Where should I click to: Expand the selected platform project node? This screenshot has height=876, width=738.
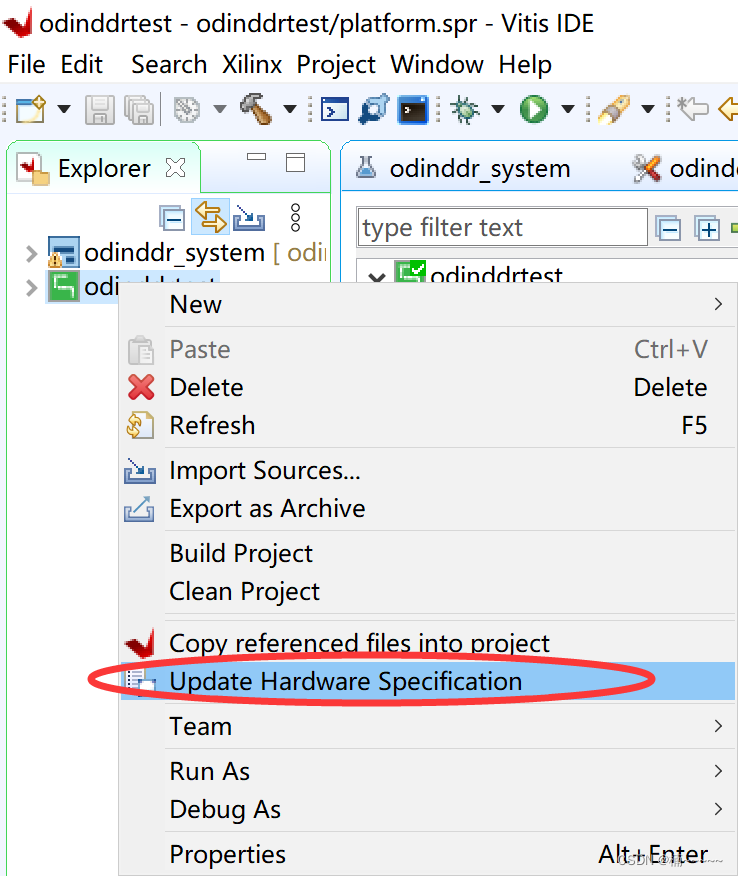(x=32, y=288)
